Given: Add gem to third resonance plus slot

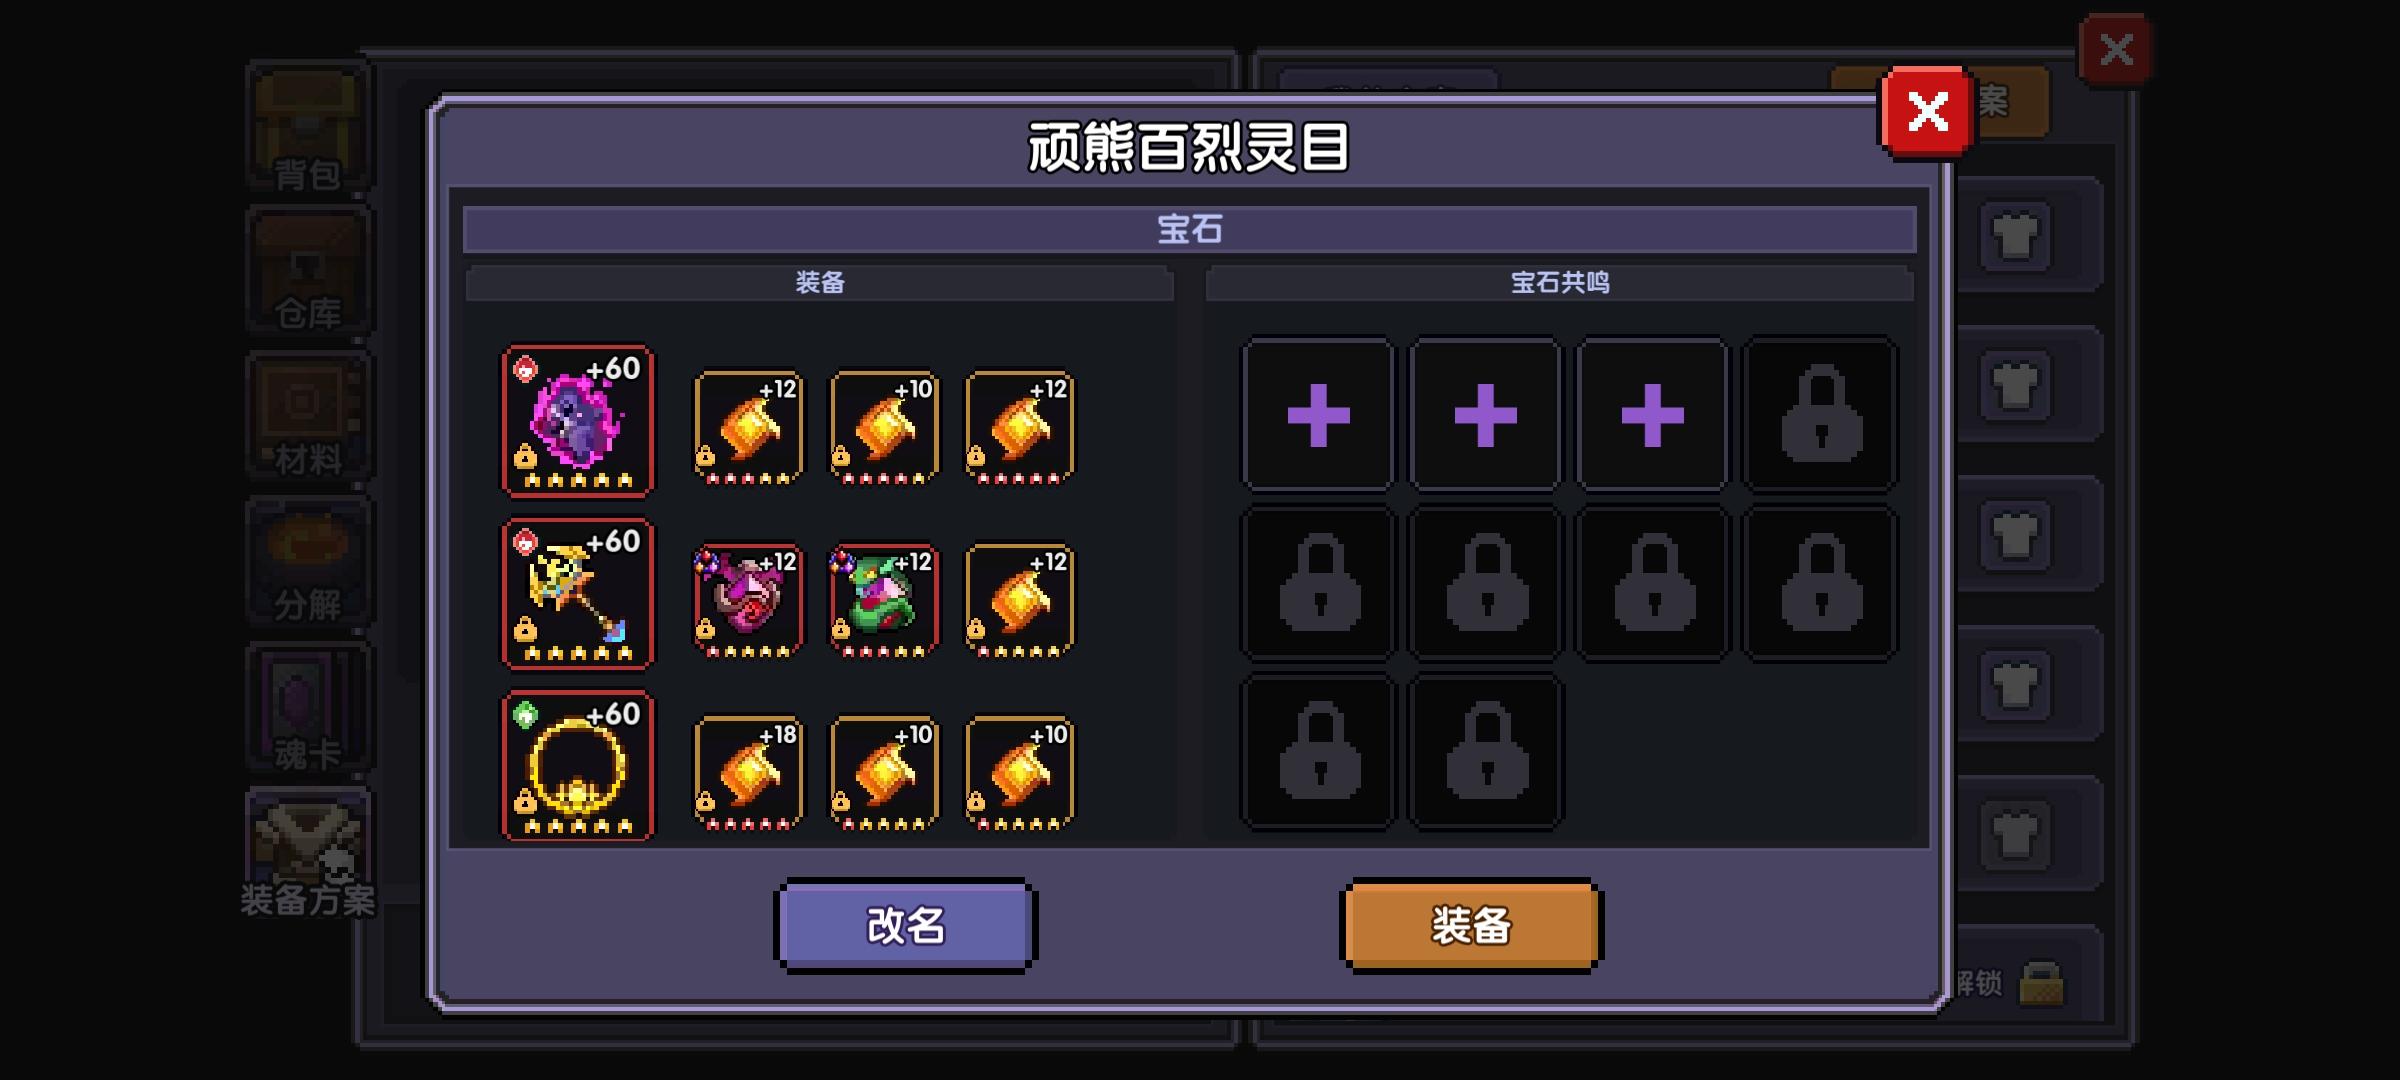Looking at the screenshot, I should tap(1652, 414).
